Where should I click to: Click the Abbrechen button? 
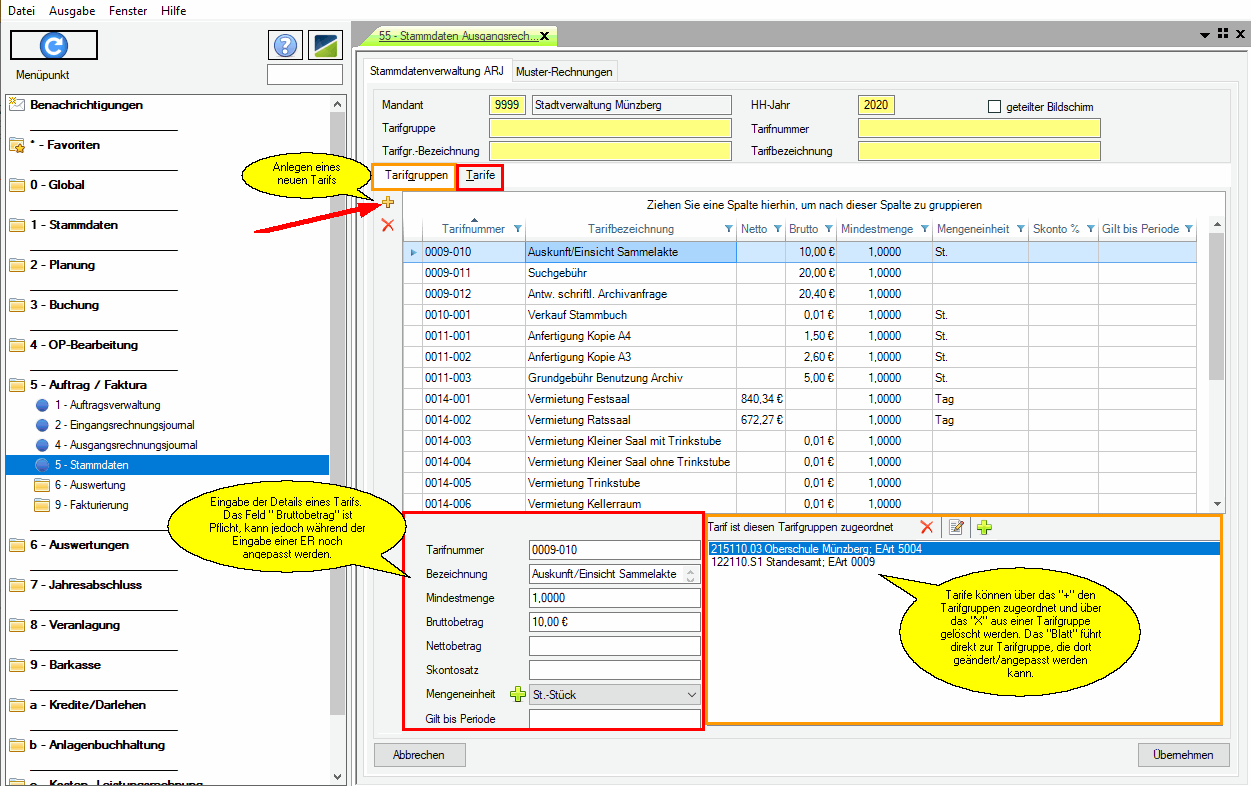point(419,755)
